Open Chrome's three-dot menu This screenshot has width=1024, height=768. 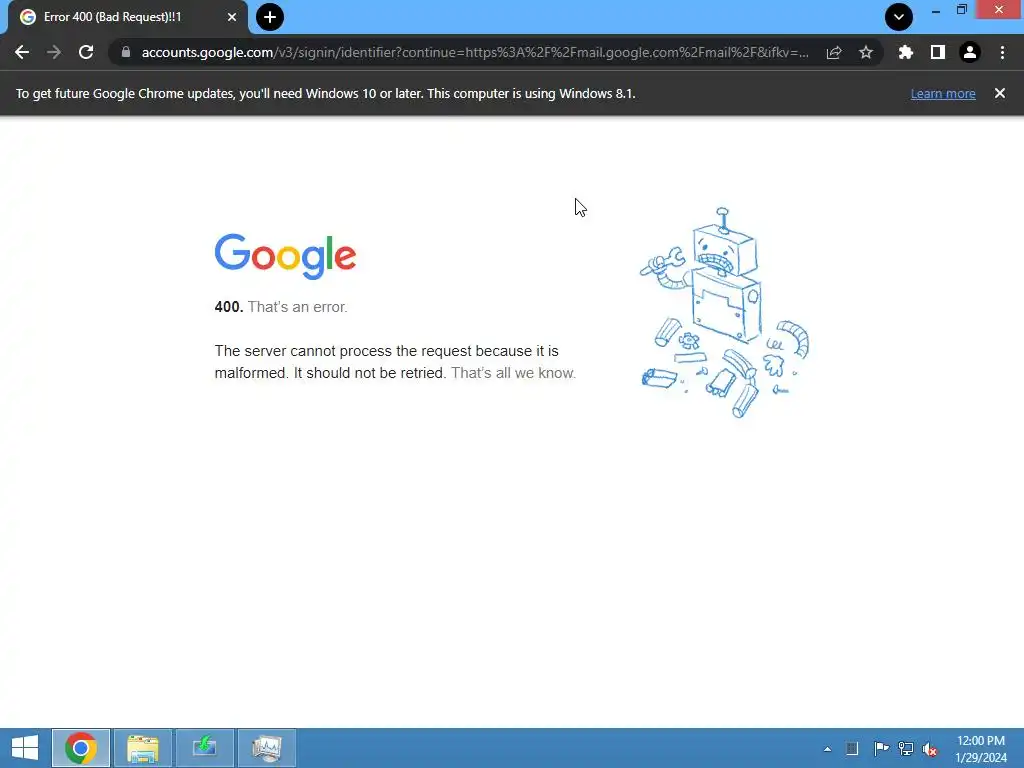click(x=1002, y=52)
